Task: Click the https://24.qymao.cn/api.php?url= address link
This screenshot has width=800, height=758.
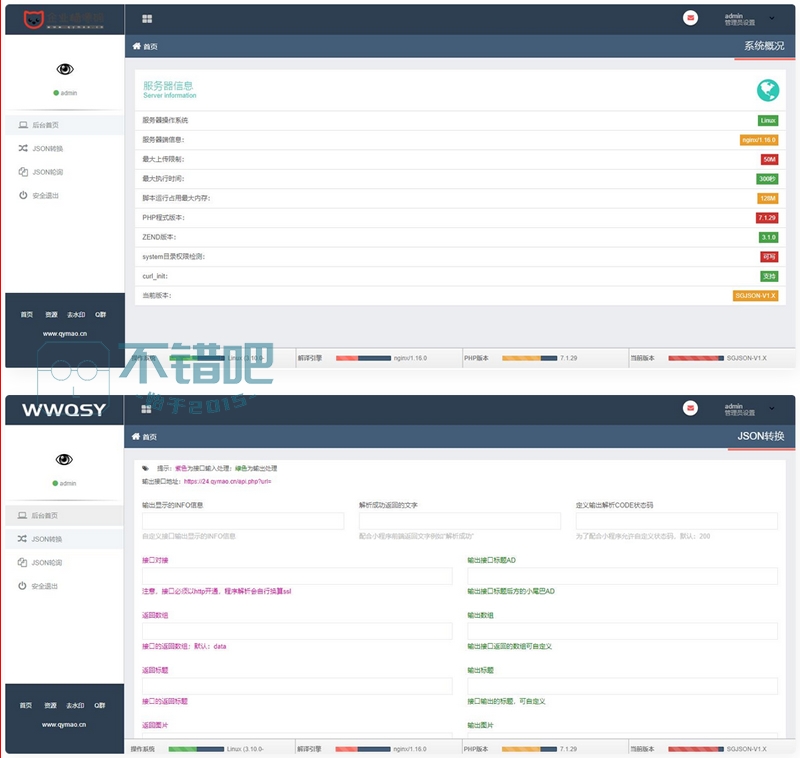Action: [227, 481]
